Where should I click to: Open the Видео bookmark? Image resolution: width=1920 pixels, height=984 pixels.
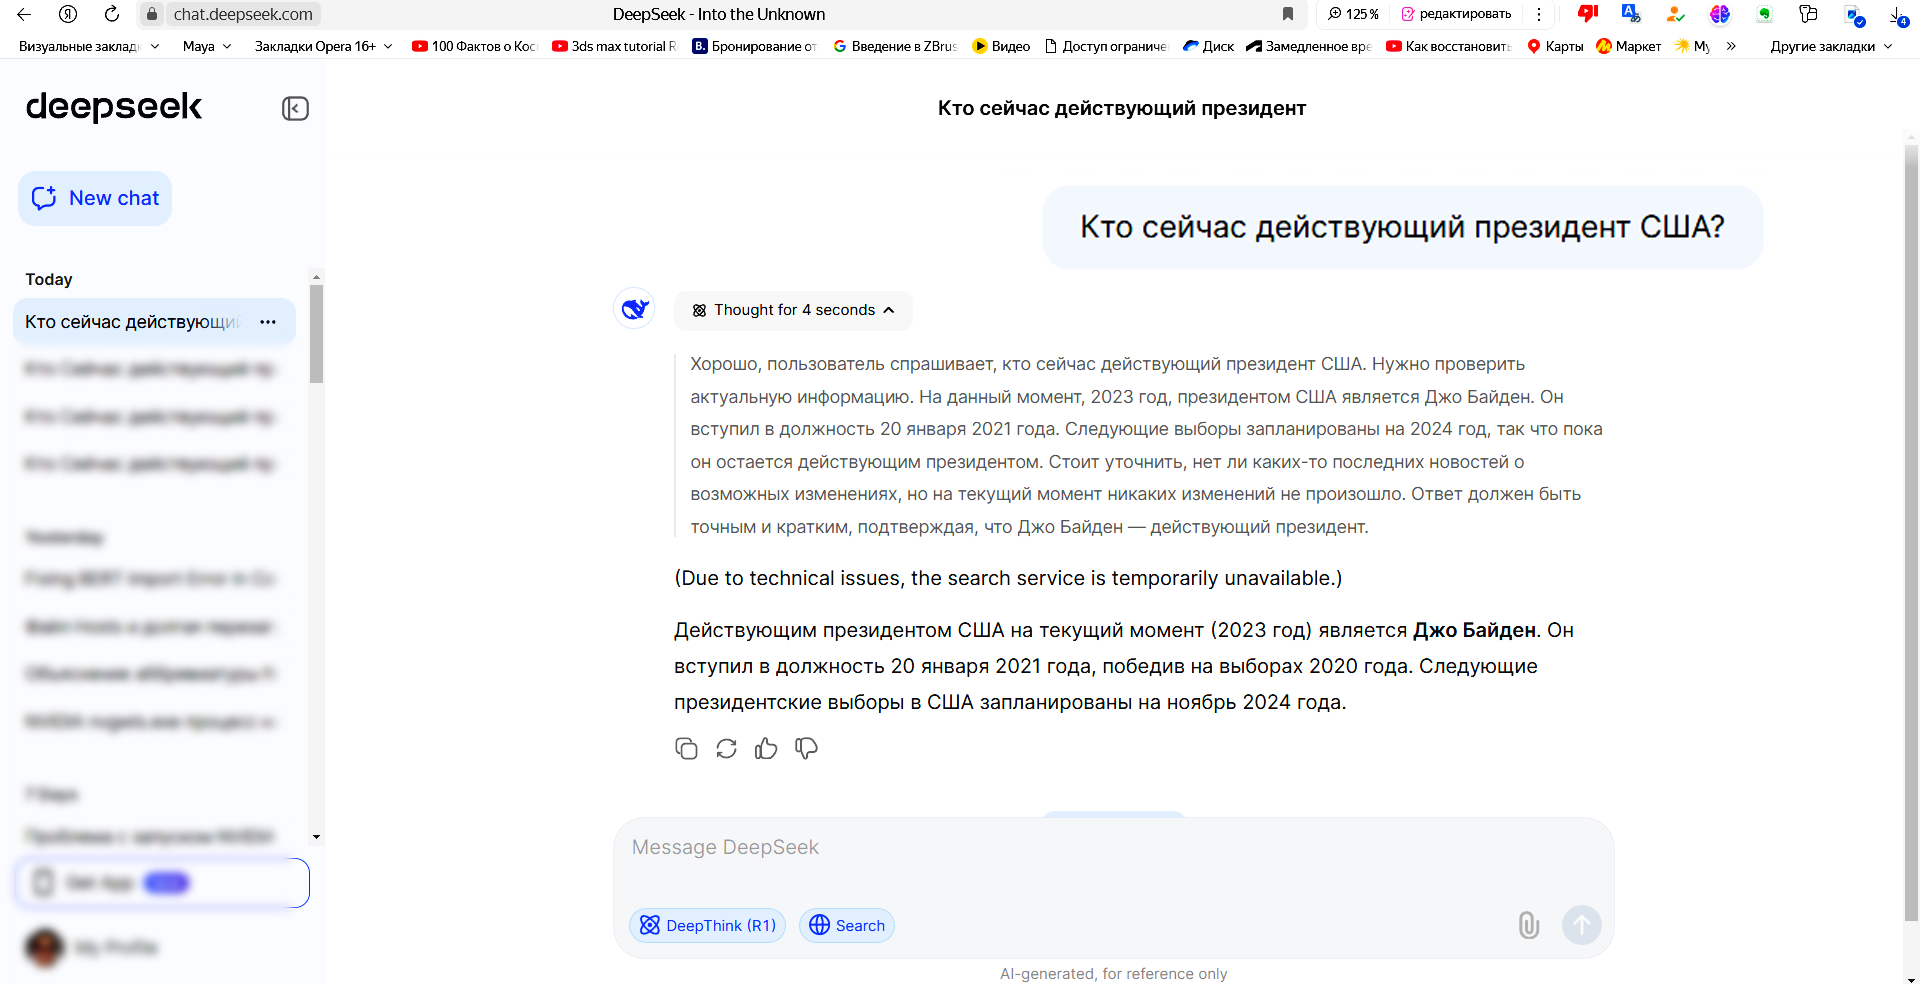tap(1001, 46)
